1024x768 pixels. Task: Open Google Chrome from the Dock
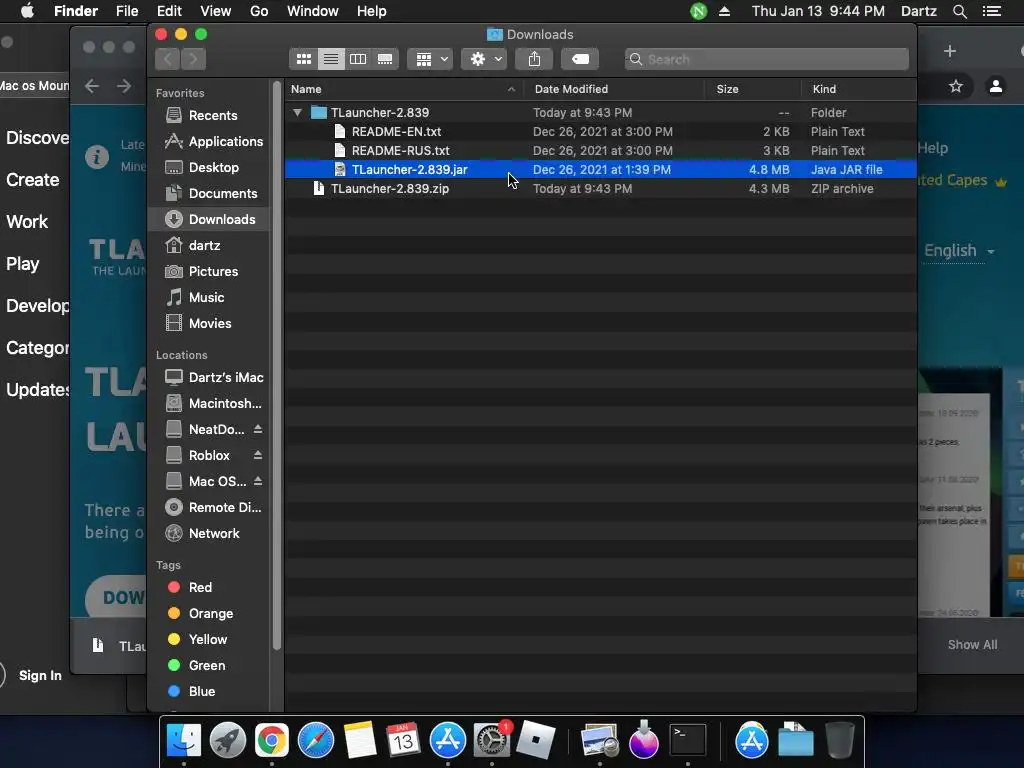pos(272,740)
